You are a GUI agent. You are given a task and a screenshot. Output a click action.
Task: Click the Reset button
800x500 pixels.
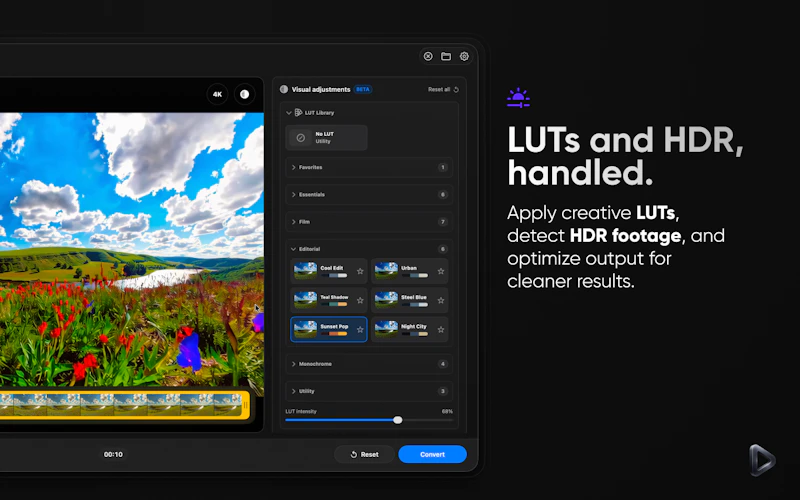364,454
